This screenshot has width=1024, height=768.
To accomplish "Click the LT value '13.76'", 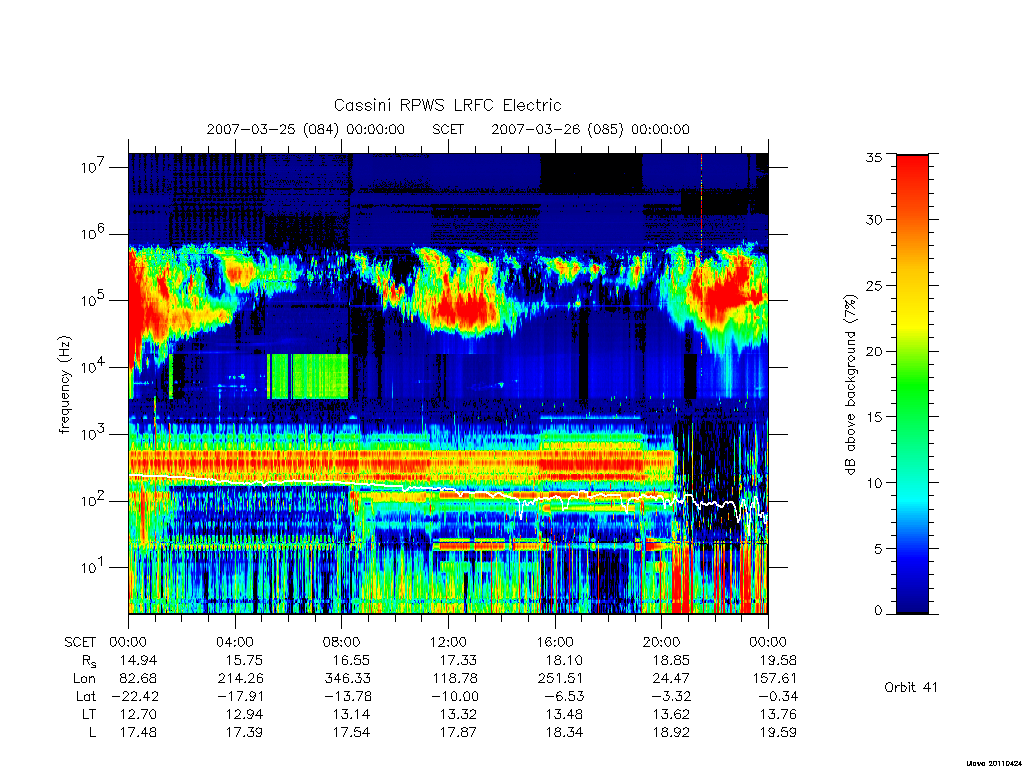I will tap(777, 714).
